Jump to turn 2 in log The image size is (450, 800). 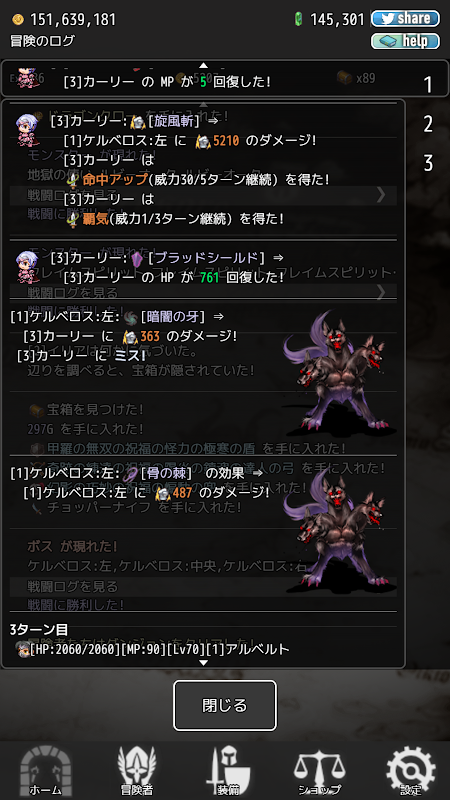[x=428, y=124]
